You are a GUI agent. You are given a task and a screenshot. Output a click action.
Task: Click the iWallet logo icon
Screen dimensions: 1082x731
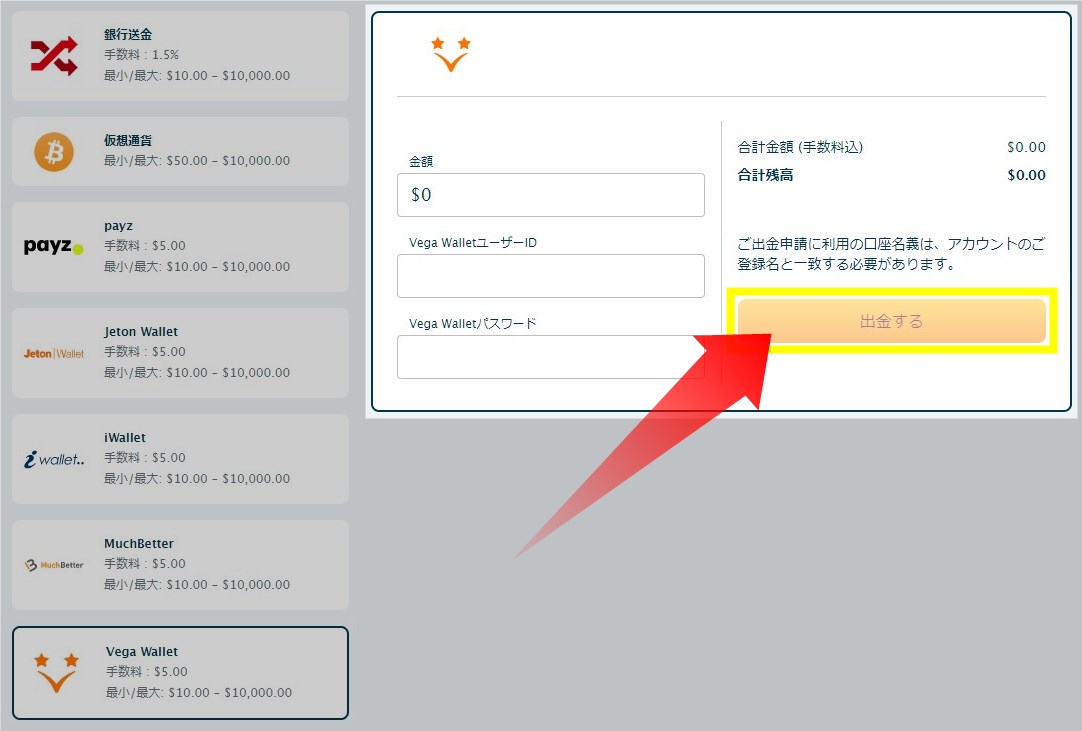coord(54,459)
